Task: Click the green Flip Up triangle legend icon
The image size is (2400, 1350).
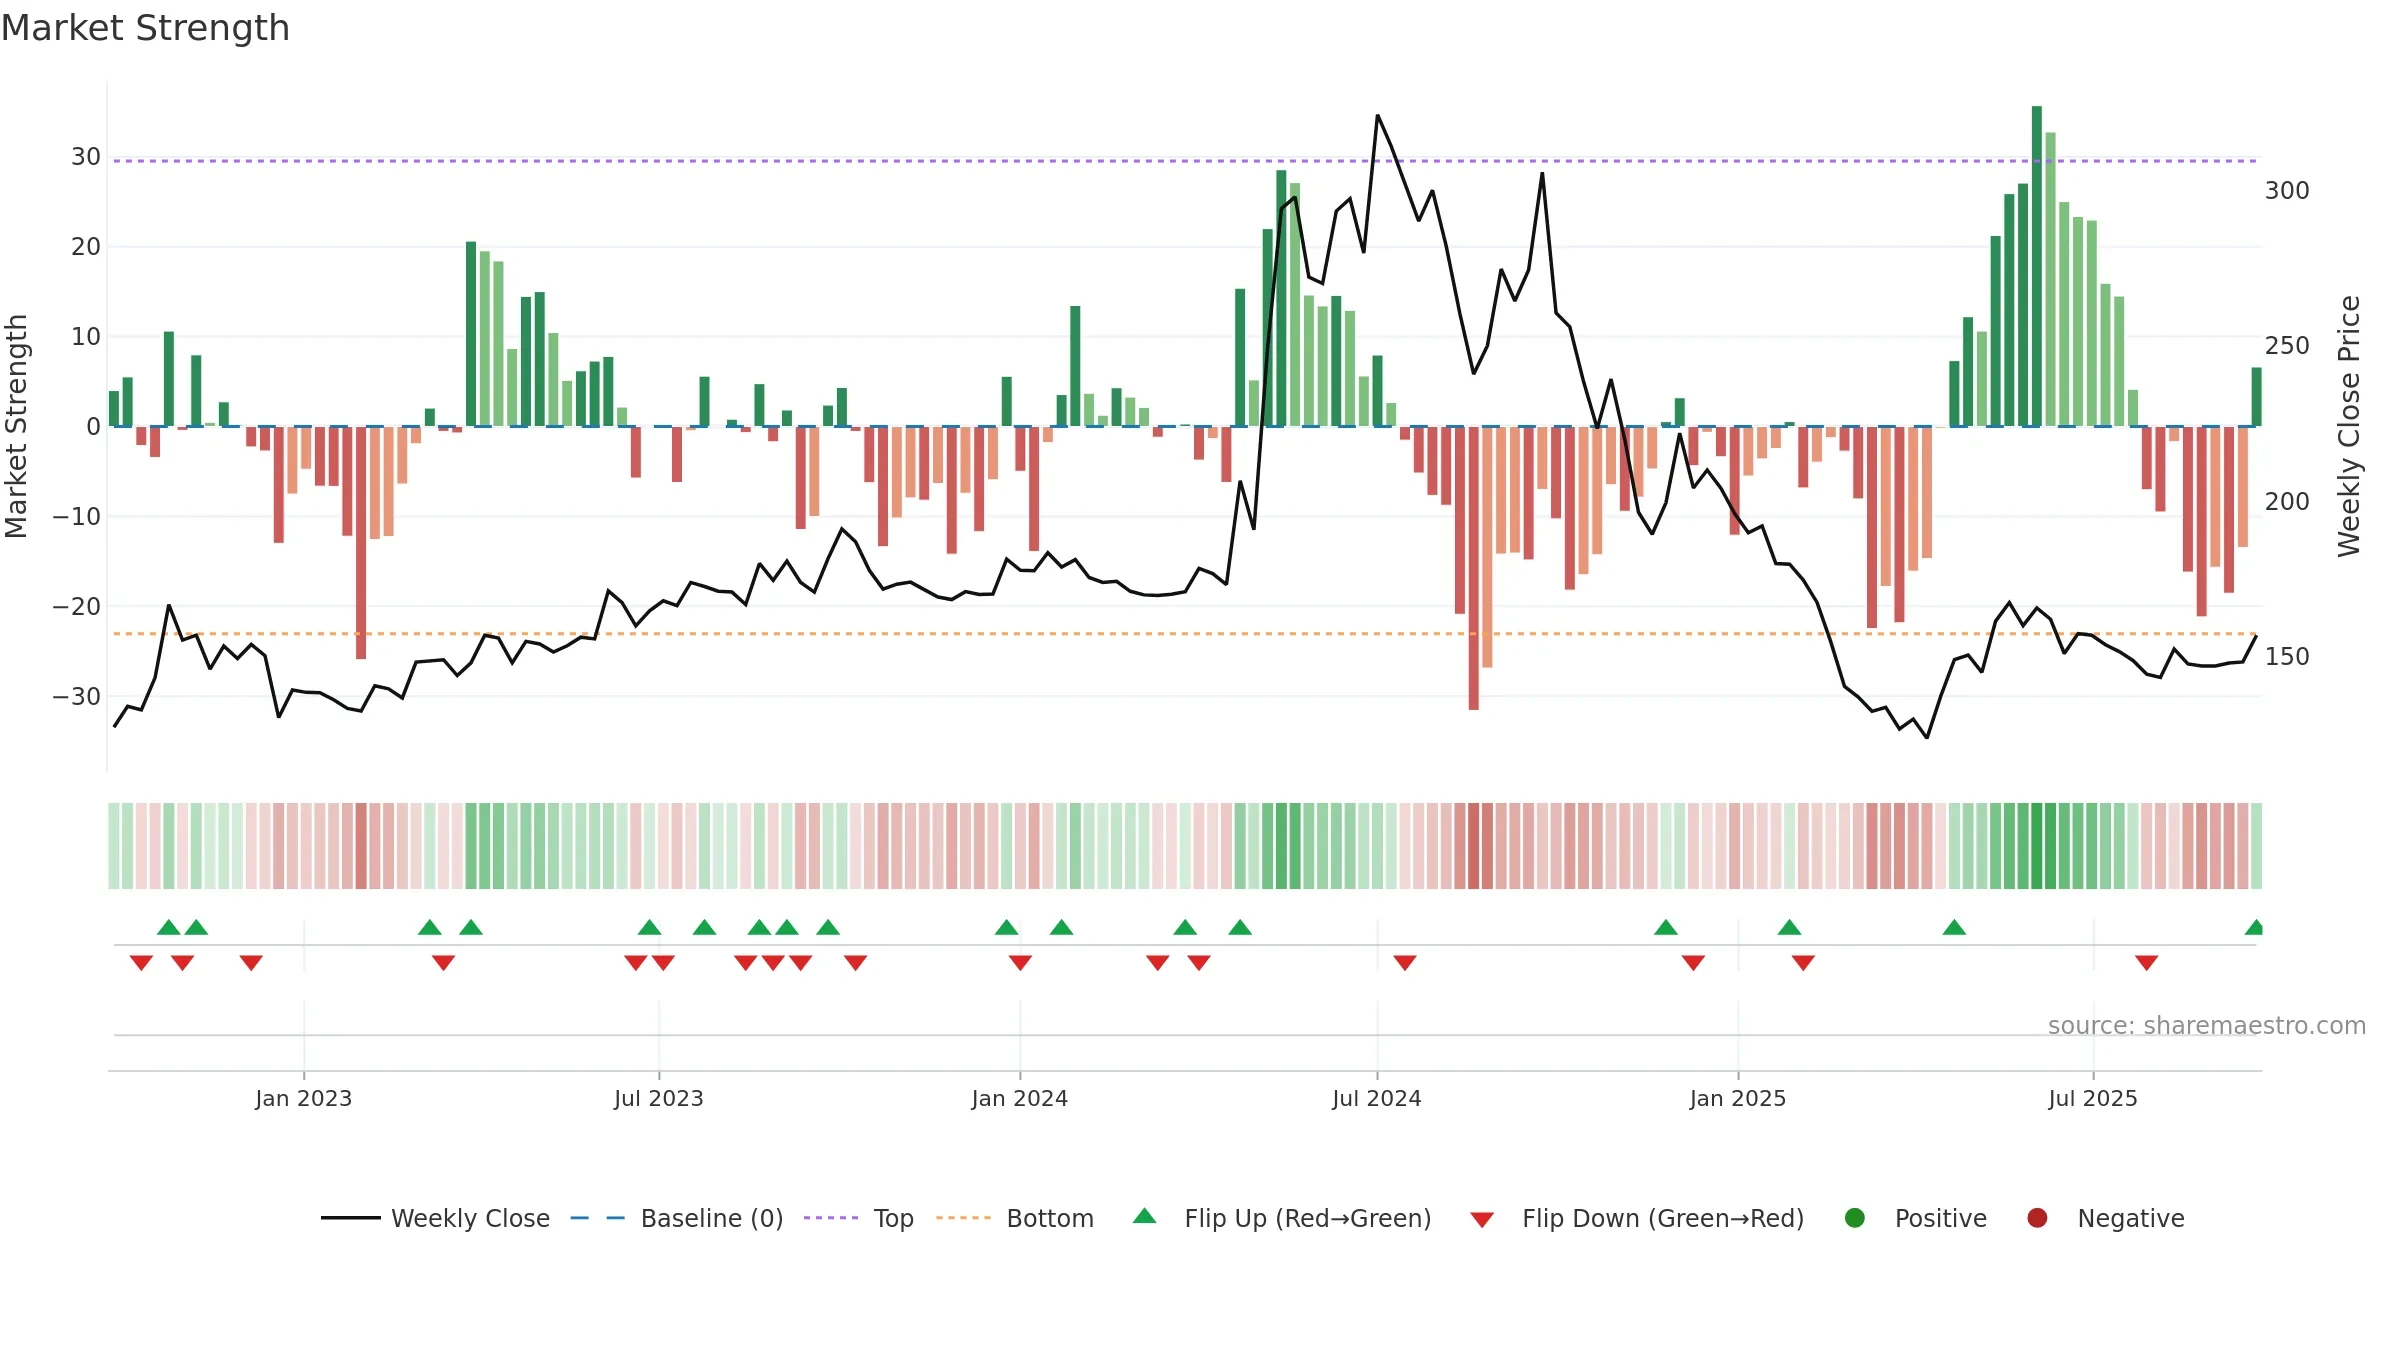Action: coord(1145,1216)
